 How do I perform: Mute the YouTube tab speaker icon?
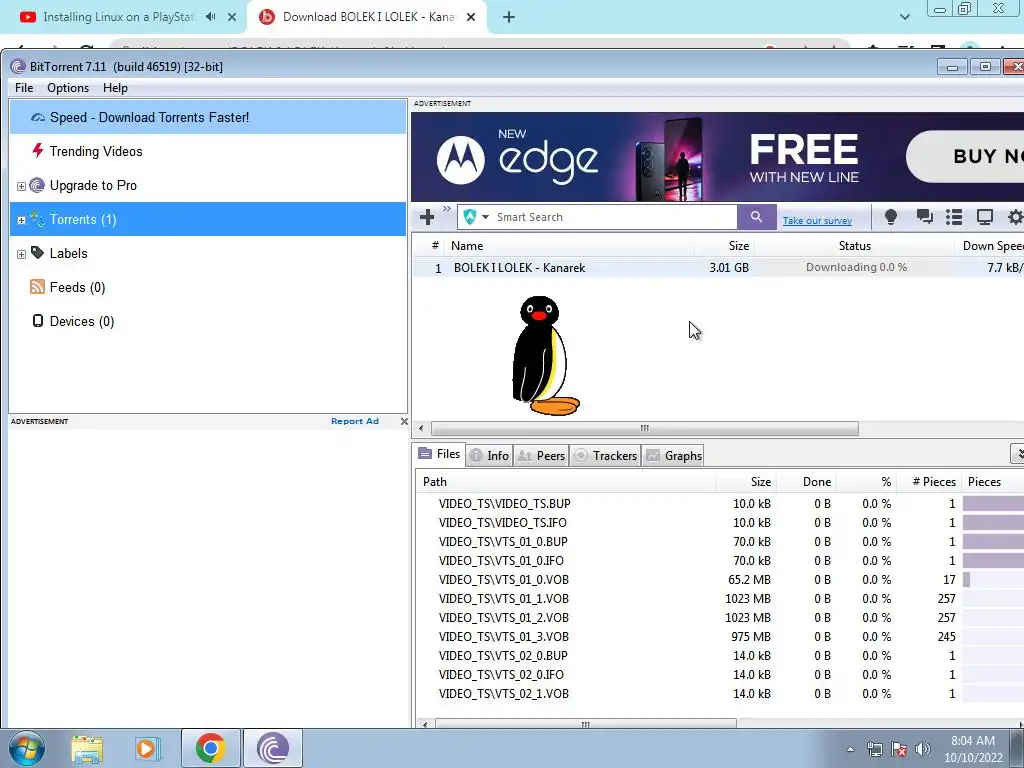click(x=210, y=17)
